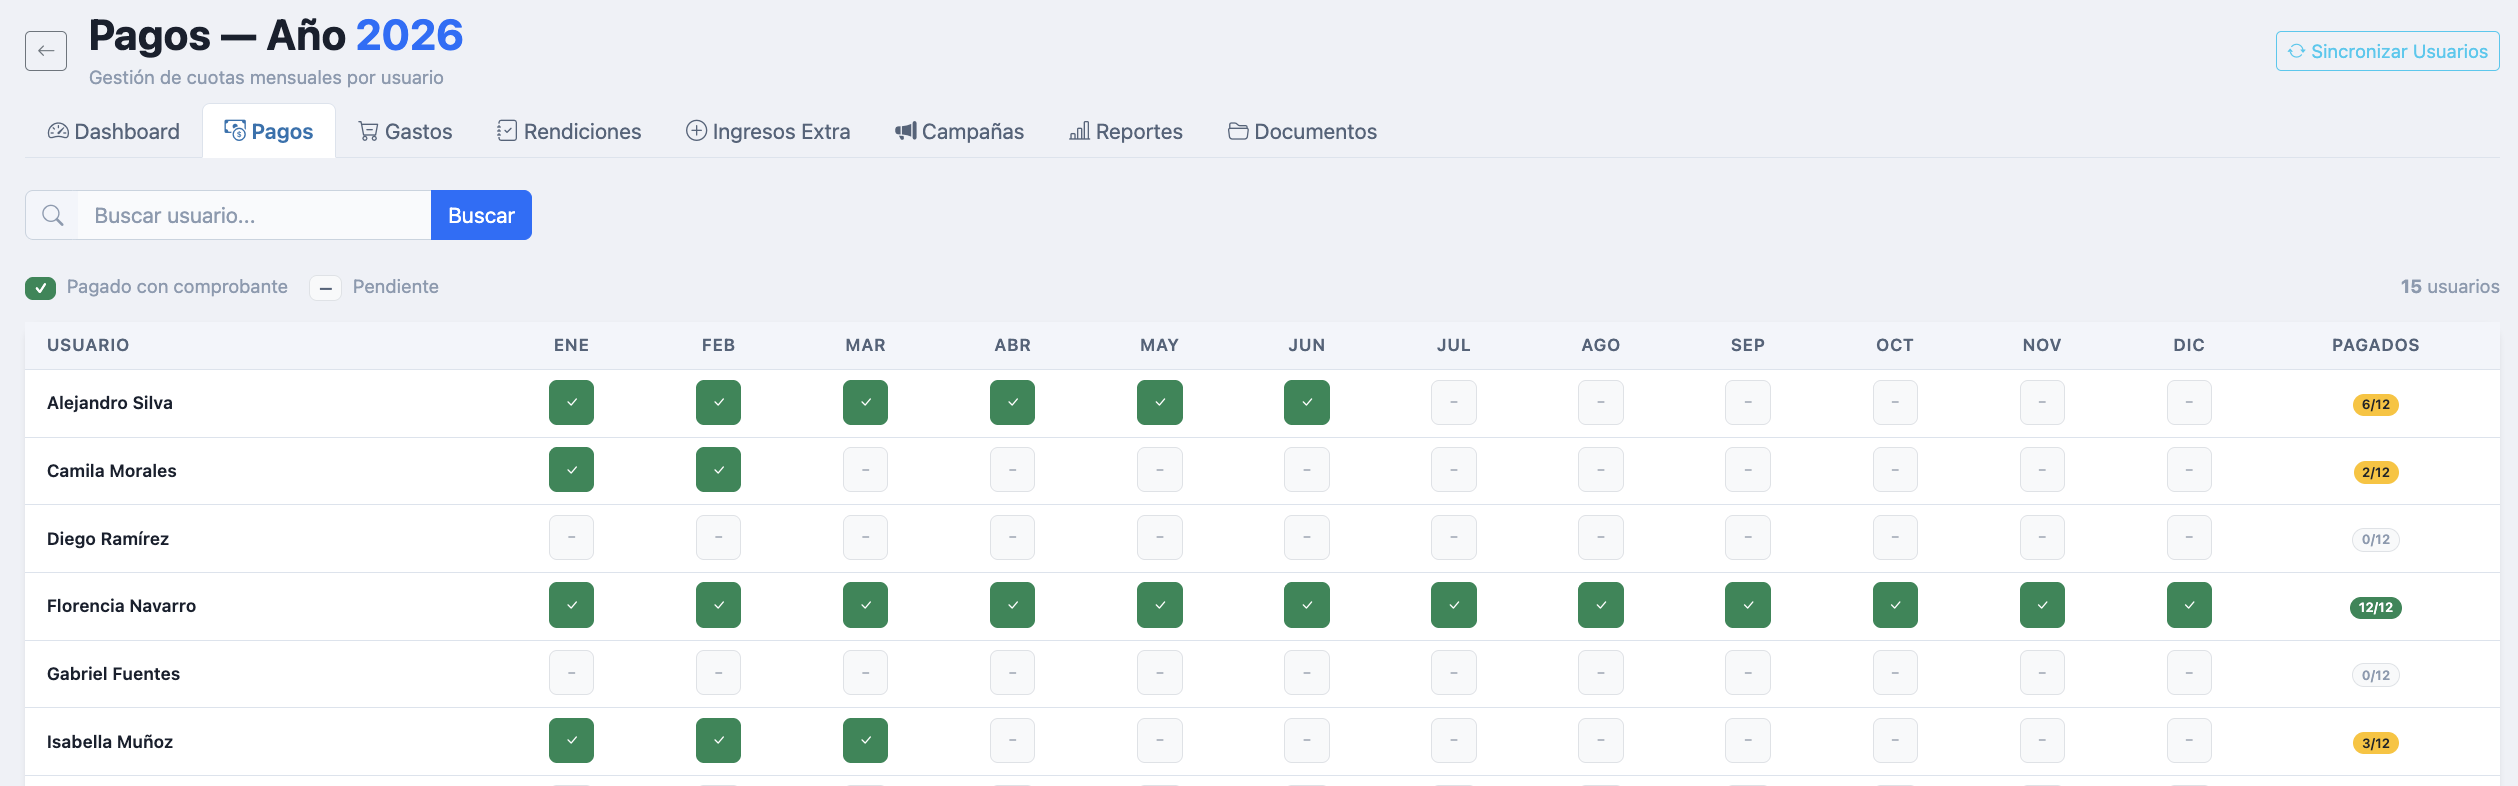2518x786 pixels.
Task: Toggle Alejandro Silva's ENE payment
Action: pos(571,403)
